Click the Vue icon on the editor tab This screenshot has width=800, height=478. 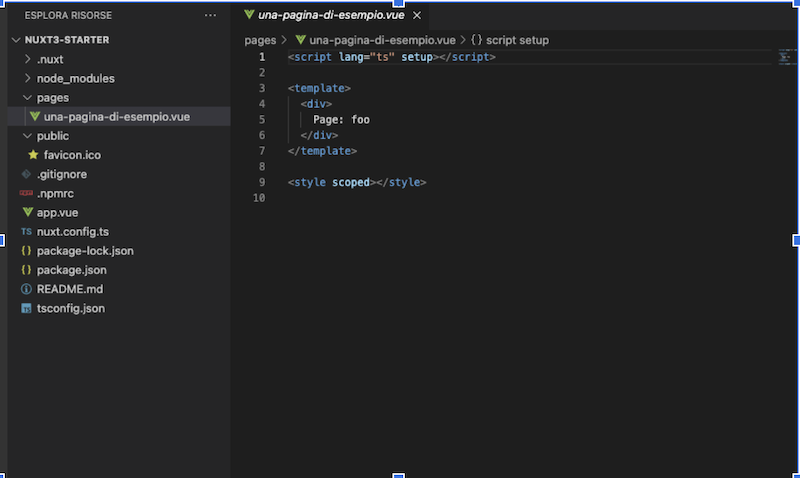click(249, 15)
